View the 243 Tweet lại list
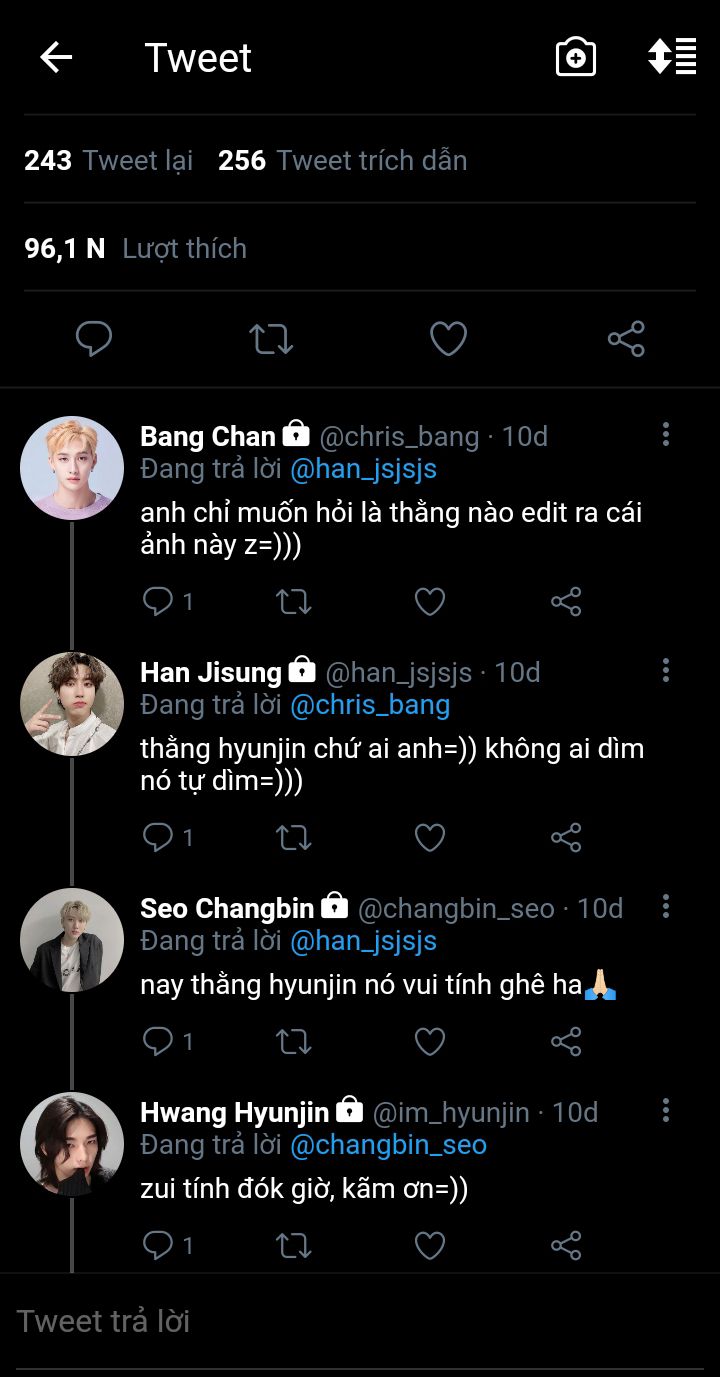The height and width of the screenshot is (1377, 720). [108, 161]
